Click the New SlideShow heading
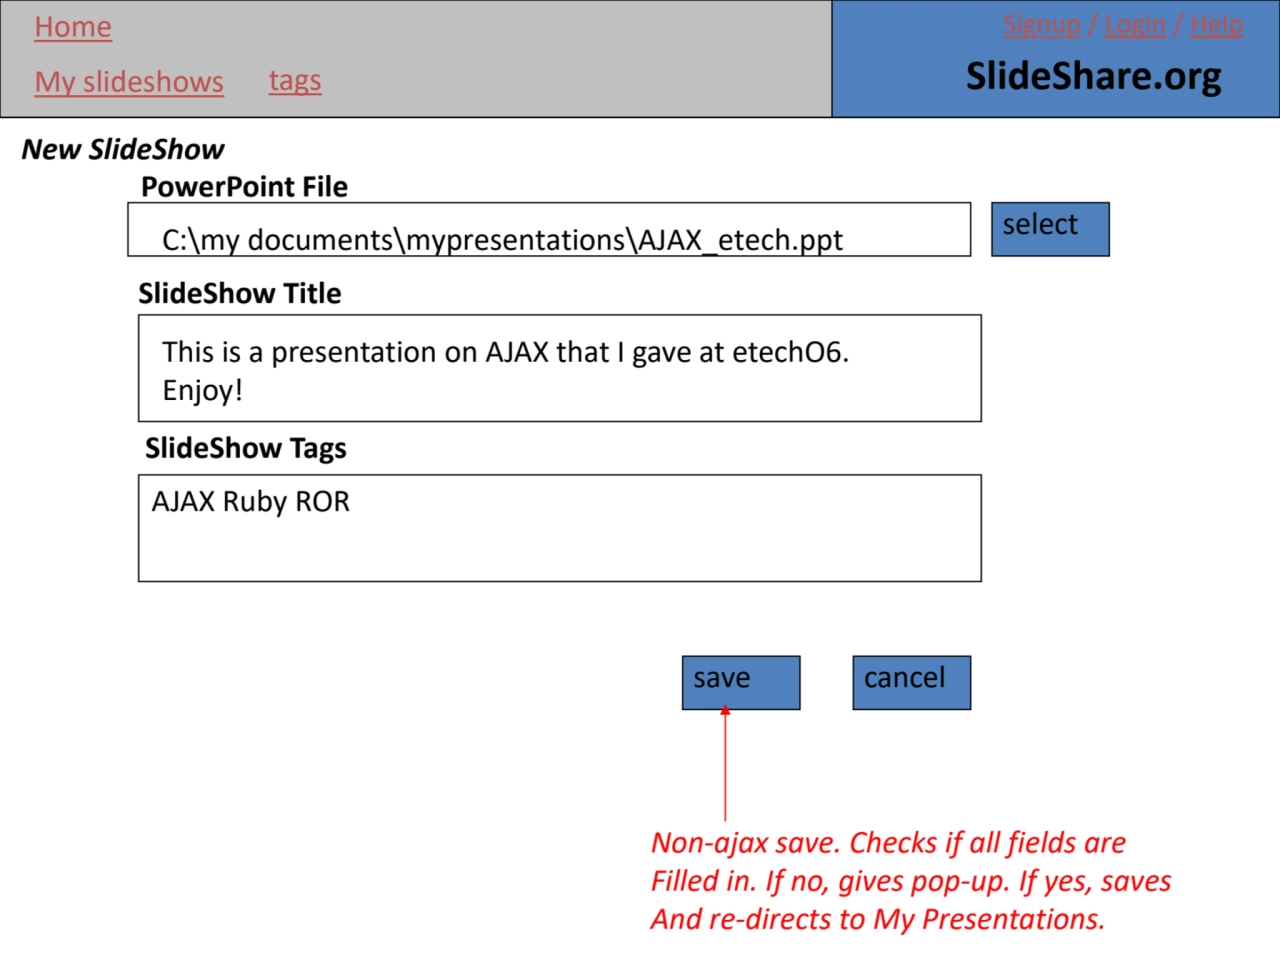 click(x=123, y=149)
